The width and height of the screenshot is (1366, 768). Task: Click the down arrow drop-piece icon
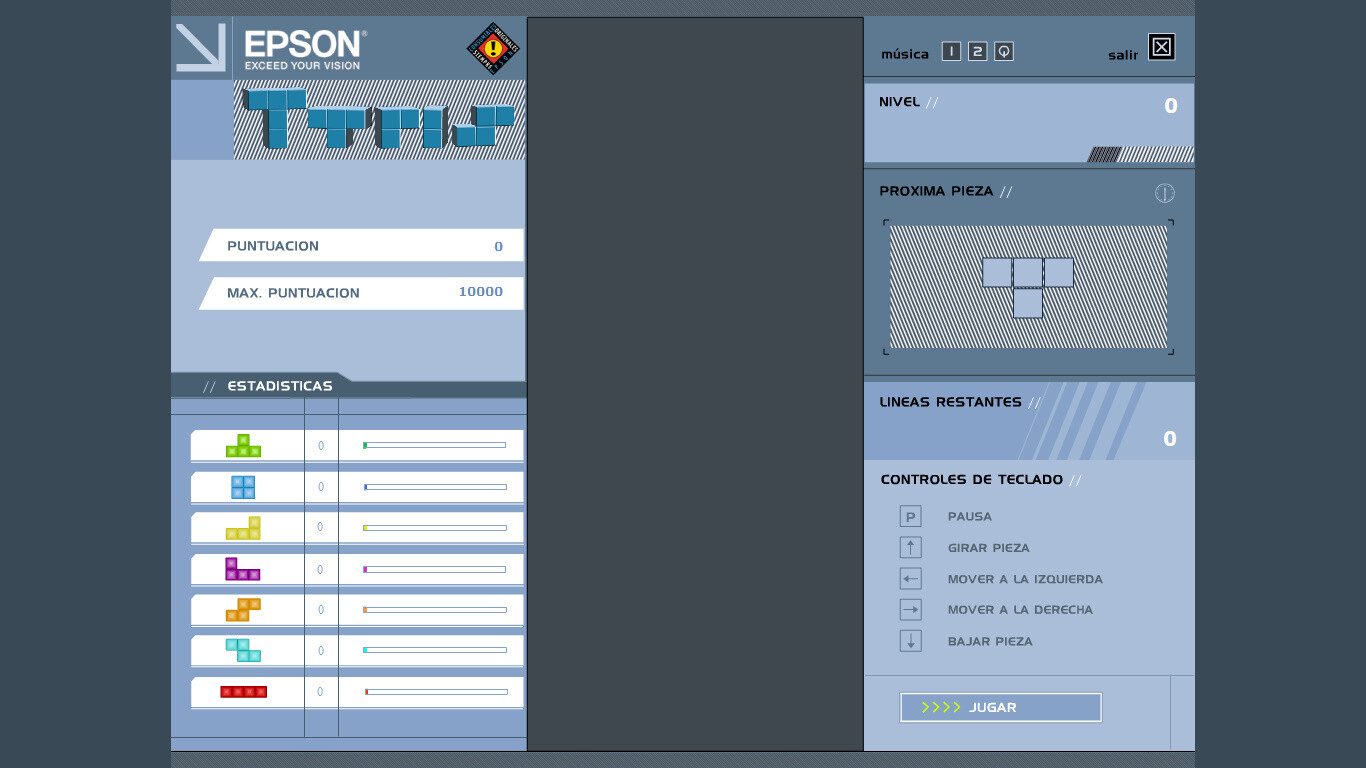coord(910,641)
